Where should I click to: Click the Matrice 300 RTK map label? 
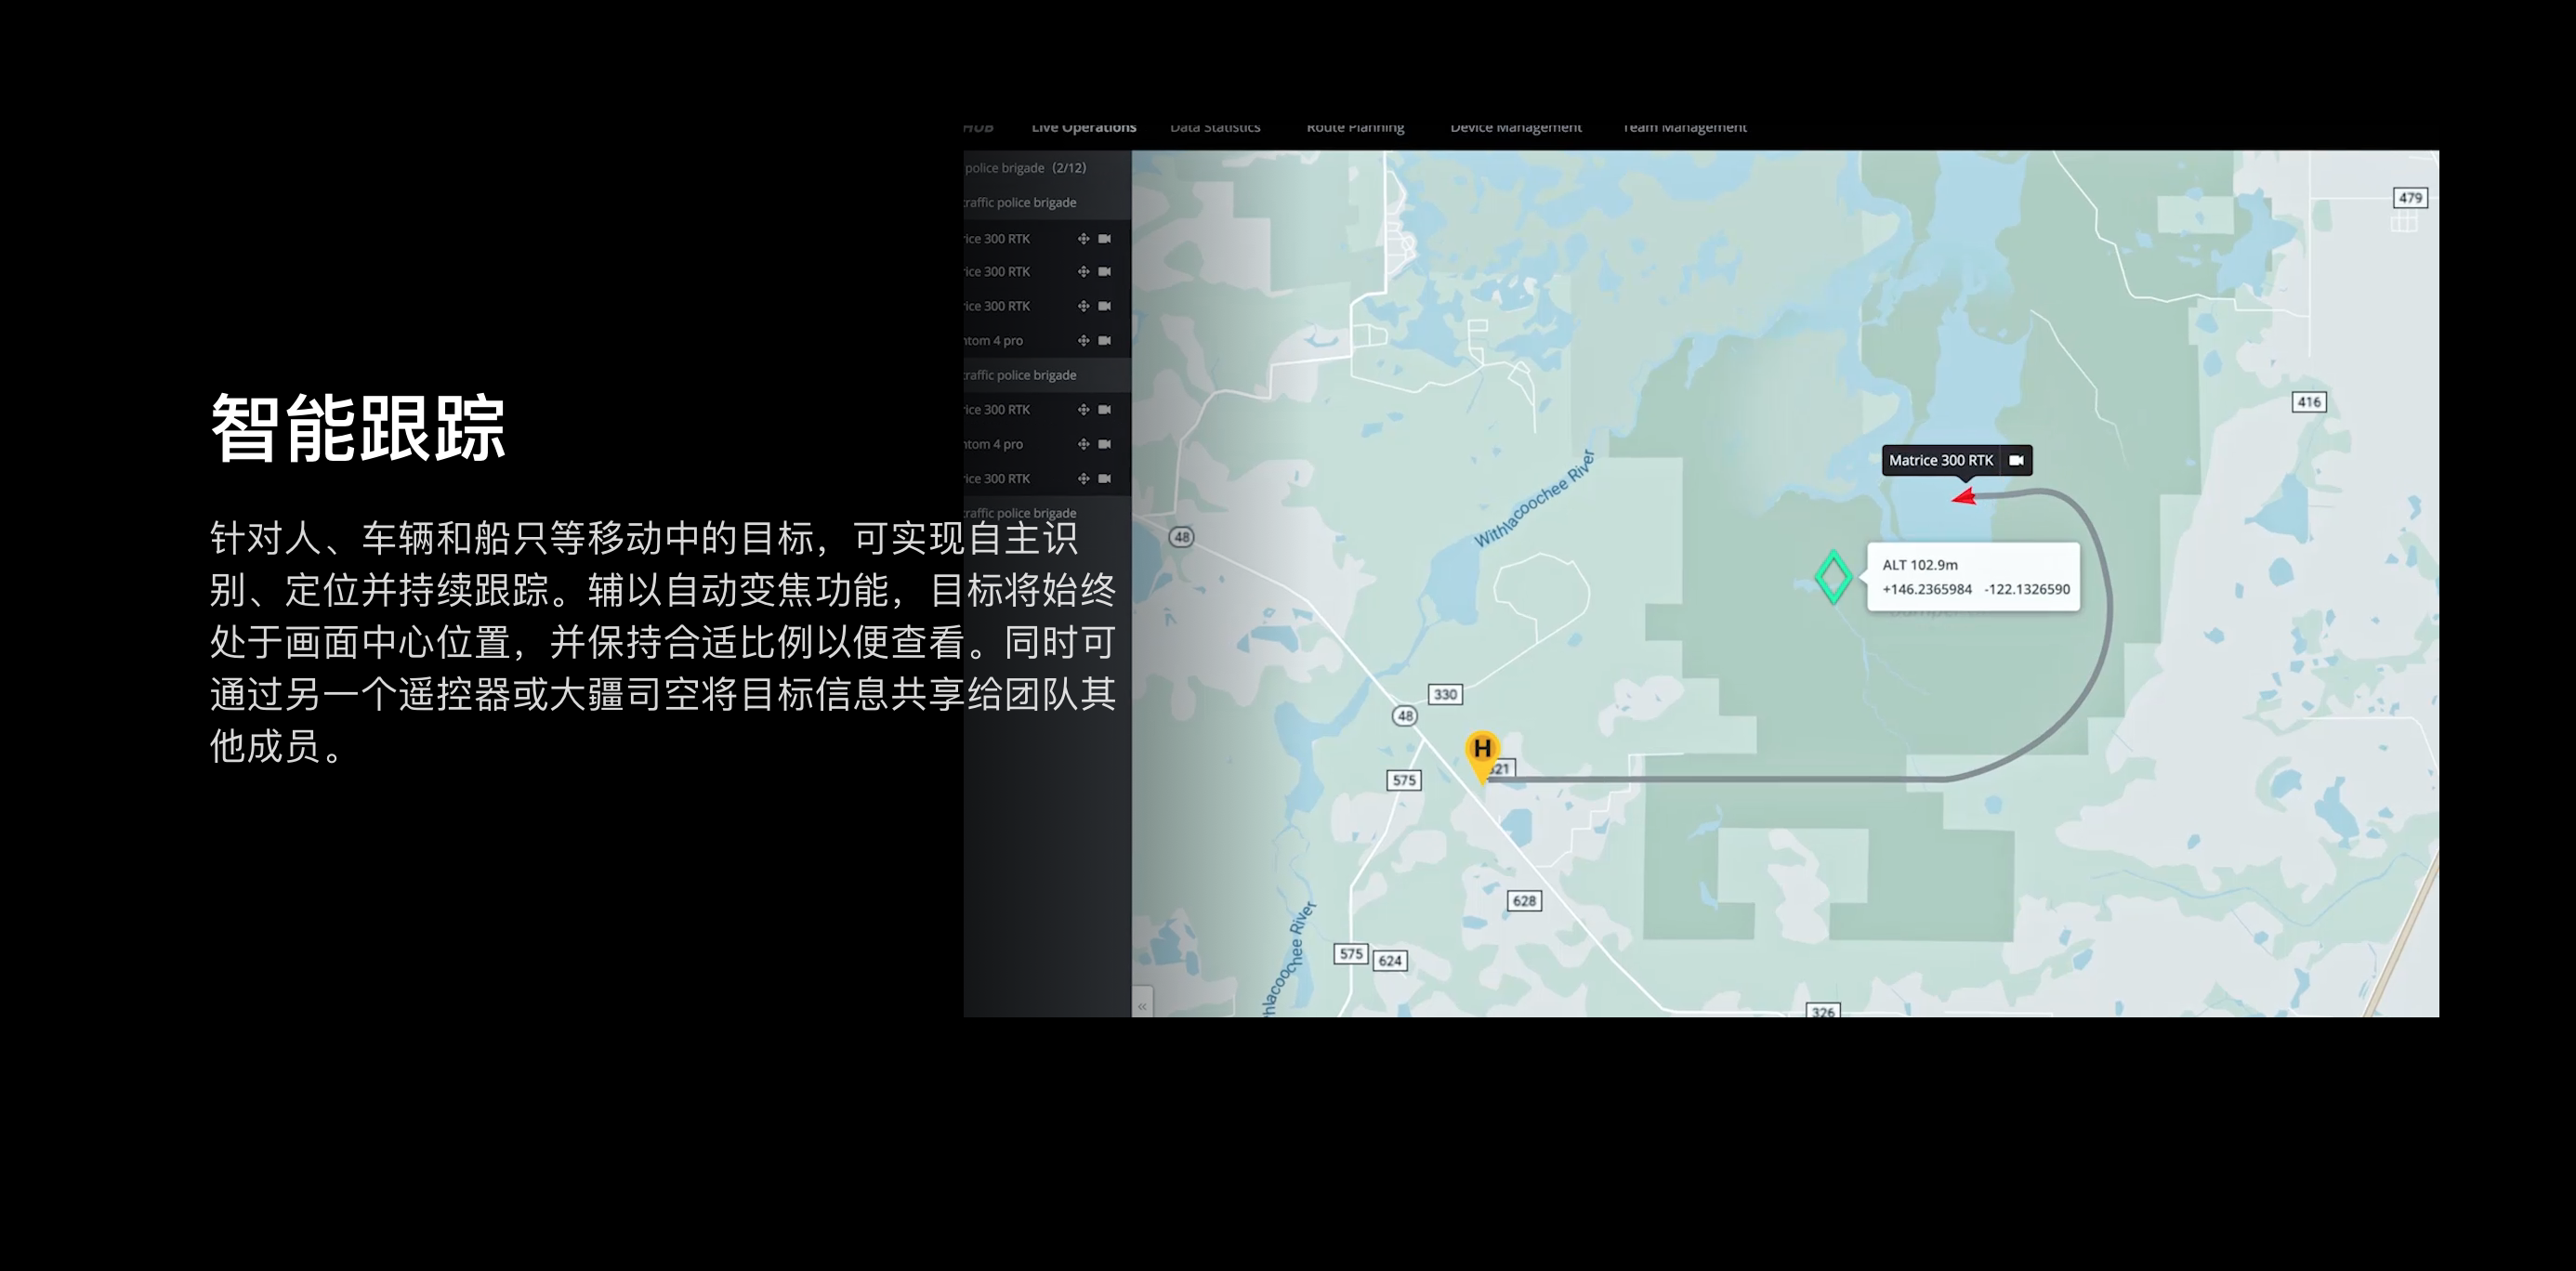click(x=1940, y=461)
